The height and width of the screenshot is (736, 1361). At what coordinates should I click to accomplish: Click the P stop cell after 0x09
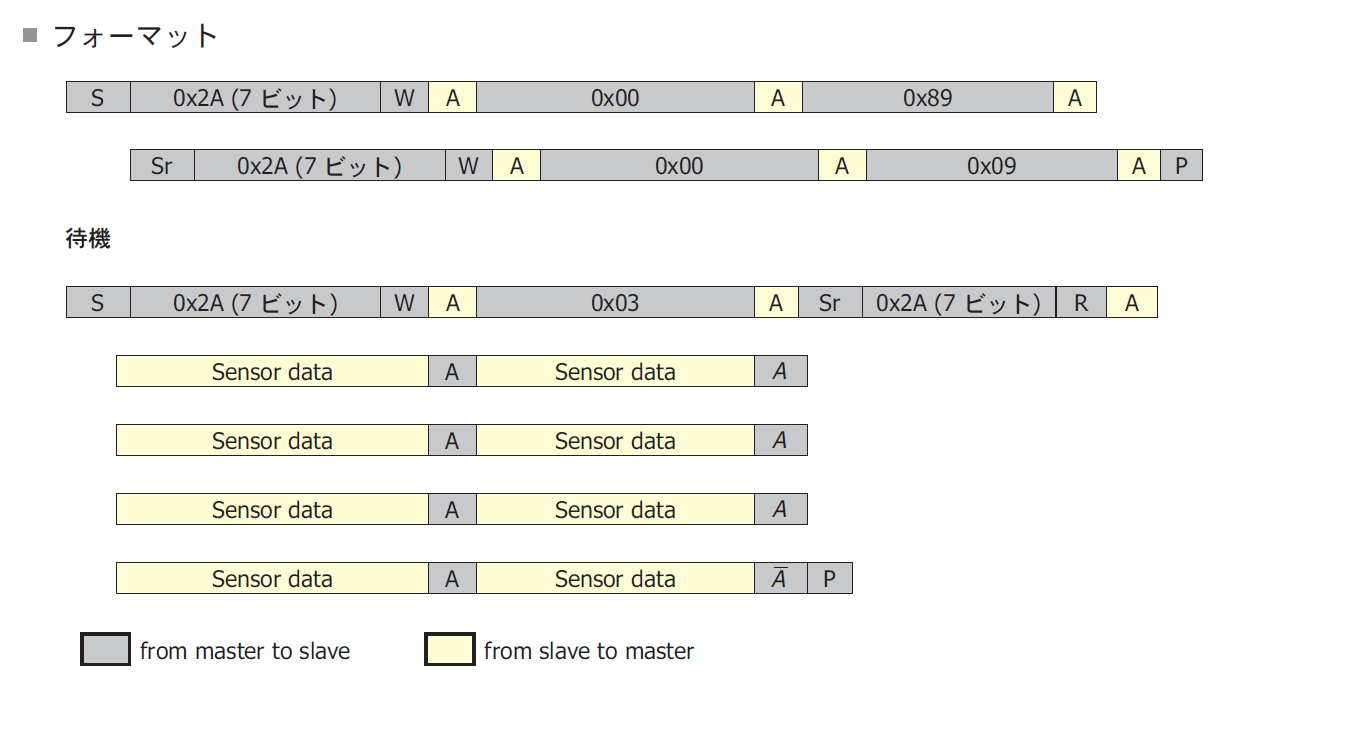coord(1181,166)
